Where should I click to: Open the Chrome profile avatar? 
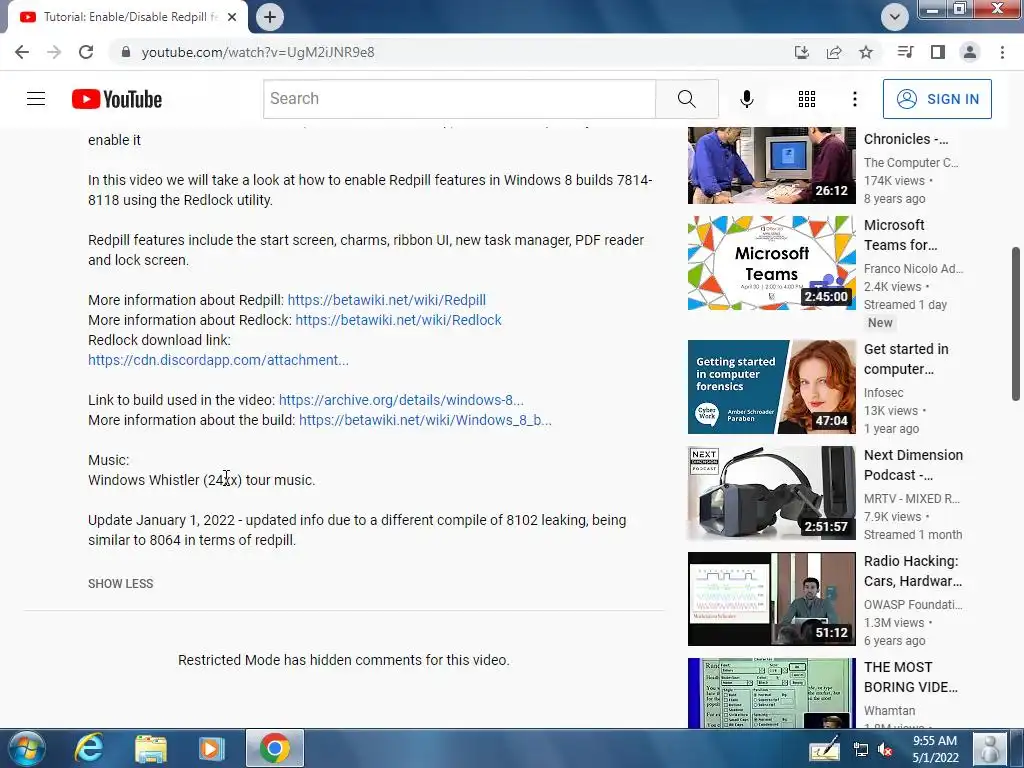click(x=970, y=52)
